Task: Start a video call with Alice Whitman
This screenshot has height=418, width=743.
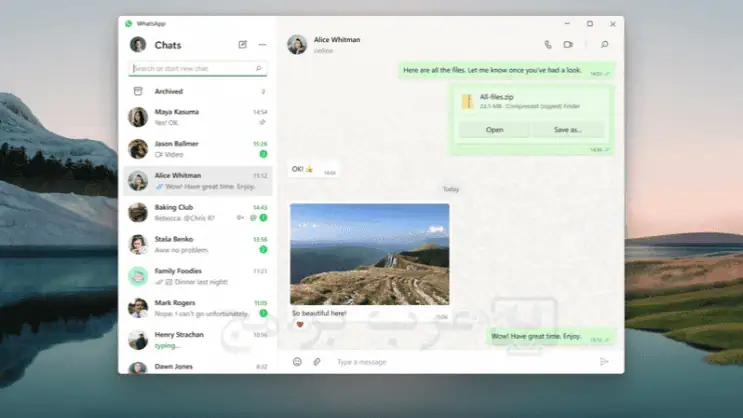Action: click(x=568, y=45)
